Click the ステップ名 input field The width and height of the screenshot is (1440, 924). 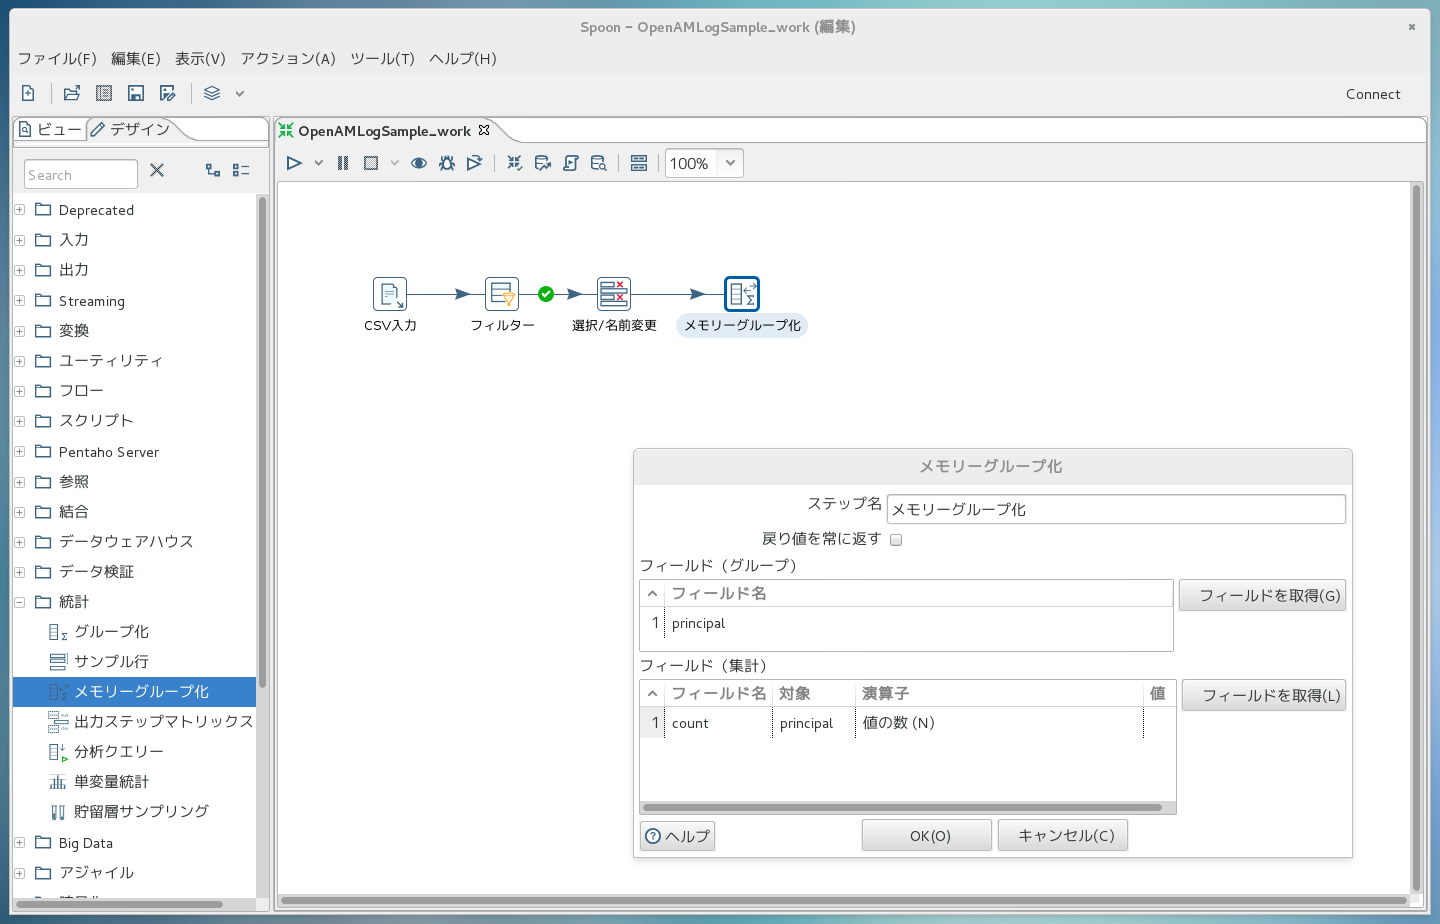[x=1117, y=509]
